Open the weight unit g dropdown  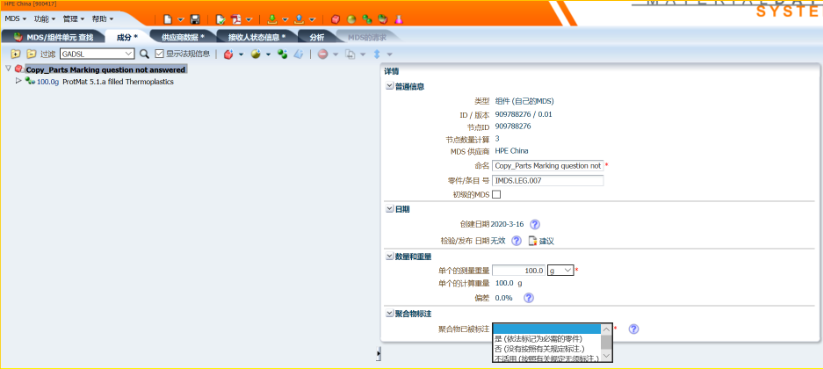tap(567, 270)
